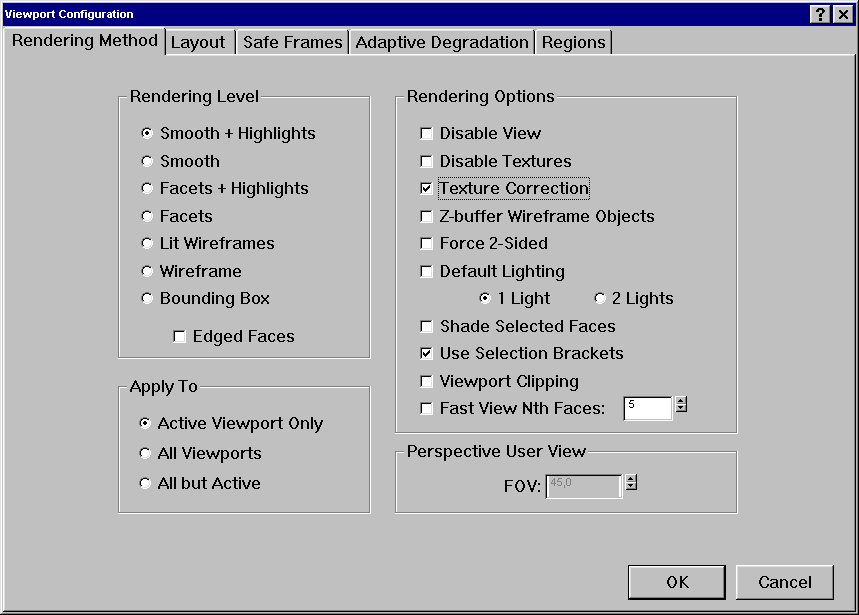The width and height of the screenshot is (859, 615).
Task: Toggle the Viewport Clipping checkbox
Action: 427,381
